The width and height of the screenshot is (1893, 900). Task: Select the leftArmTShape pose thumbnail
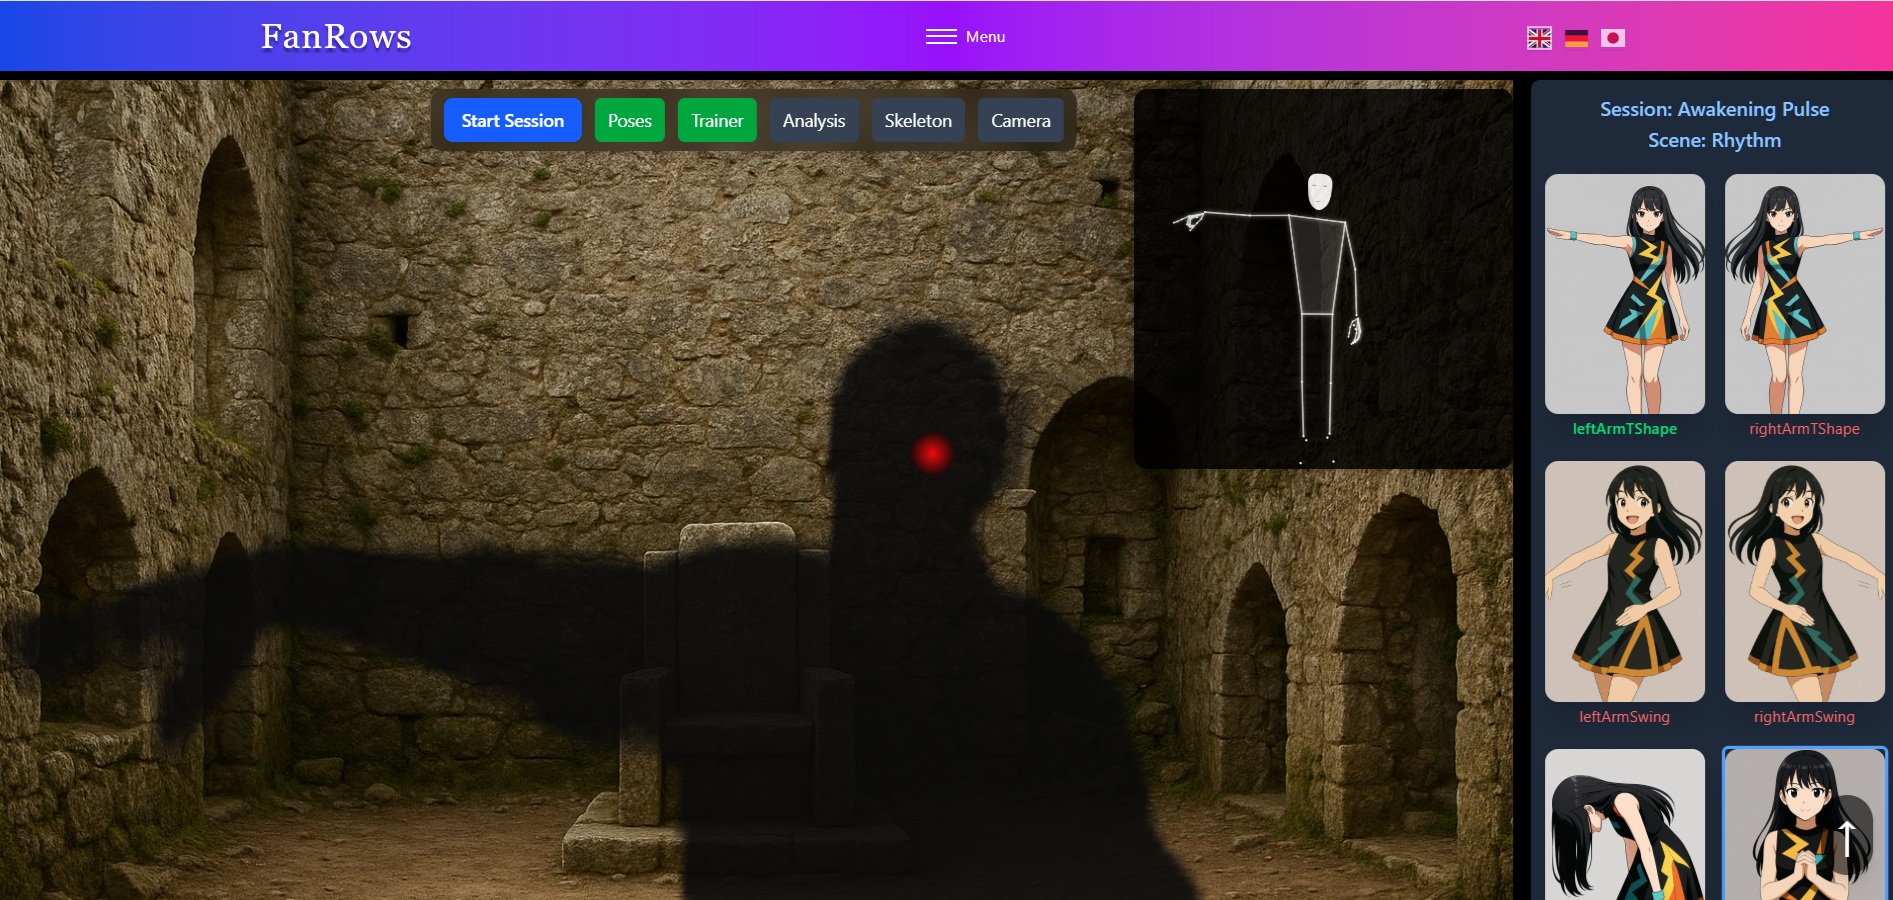point(1624,294)
